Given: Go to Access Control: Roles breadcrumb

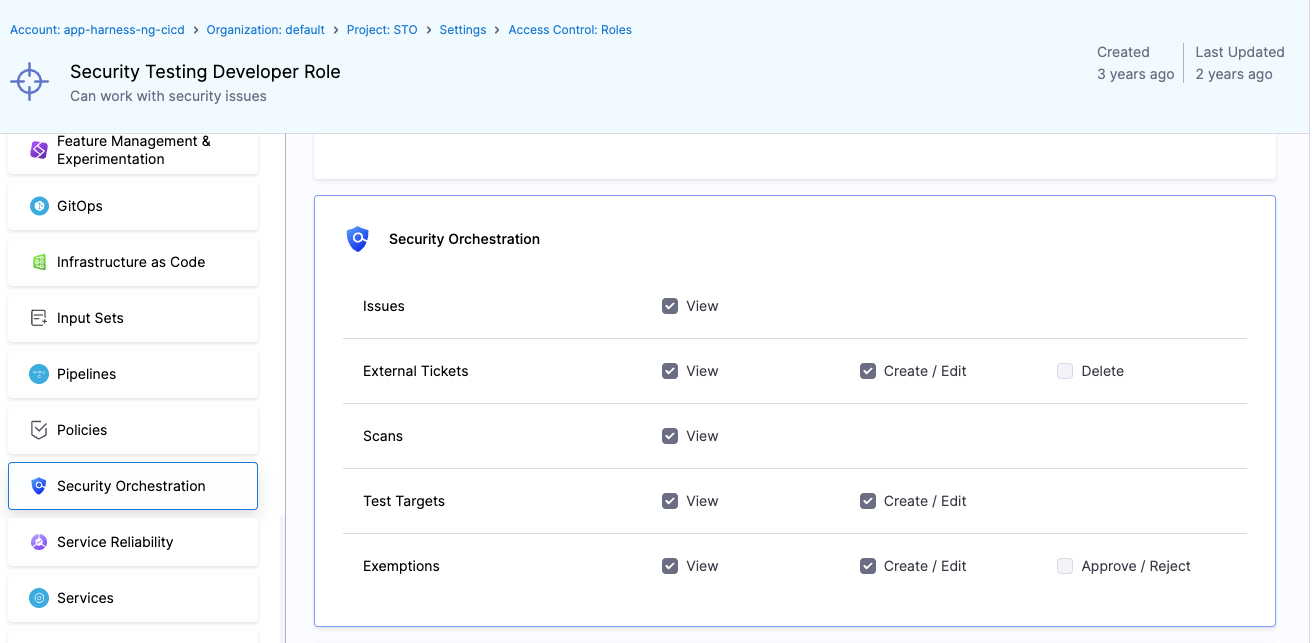Looking at the screenshot, I should 570,30.
